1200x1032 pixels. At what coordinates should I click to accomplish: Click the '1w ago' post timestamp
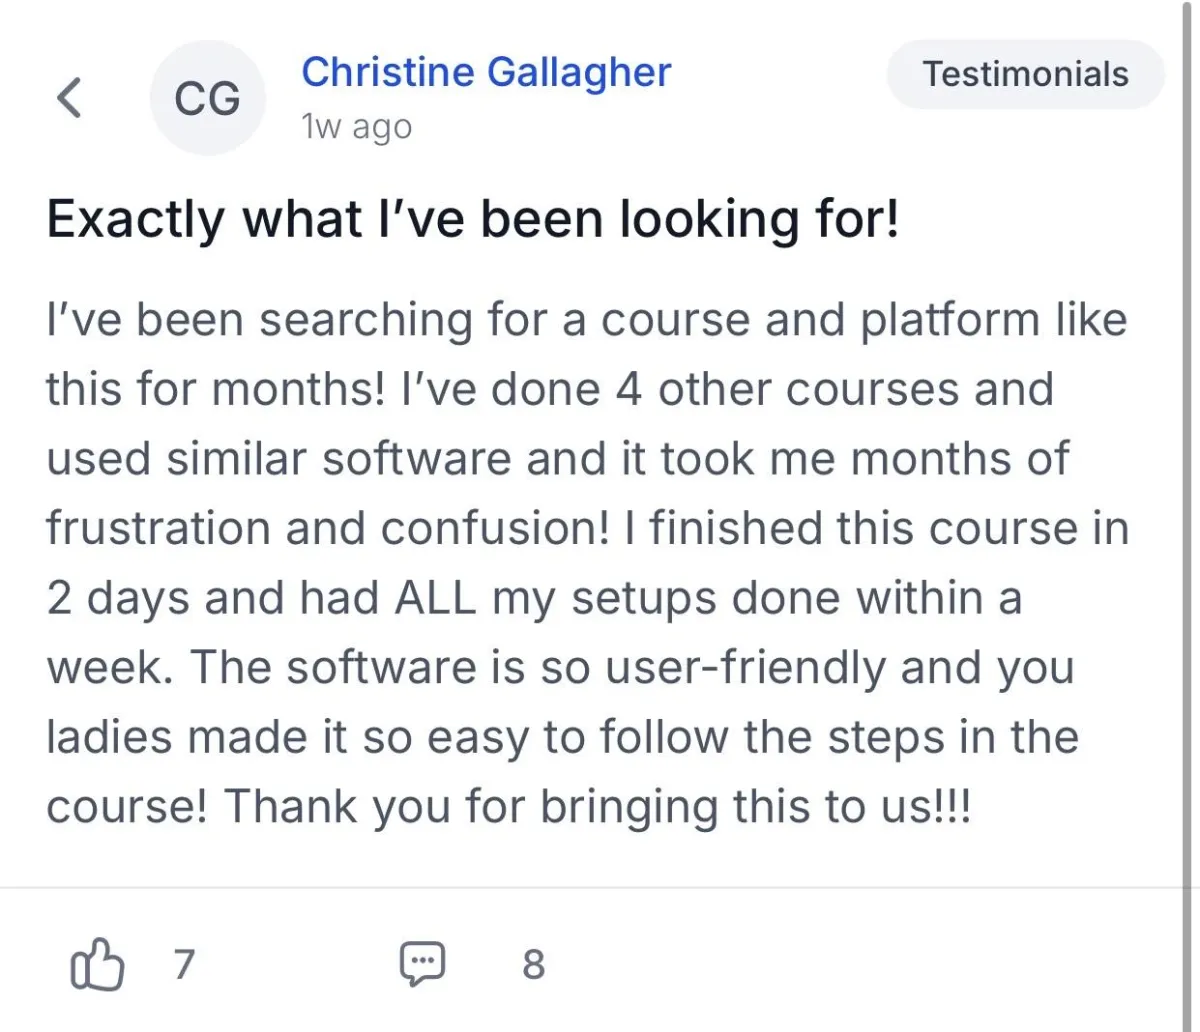click(356, 127)
